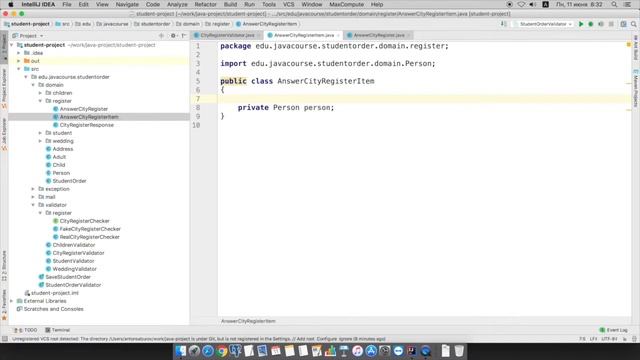Run StudentOrderValidator with green play button
This screenshot has height=360, width=640.
[x=581, y=24]
